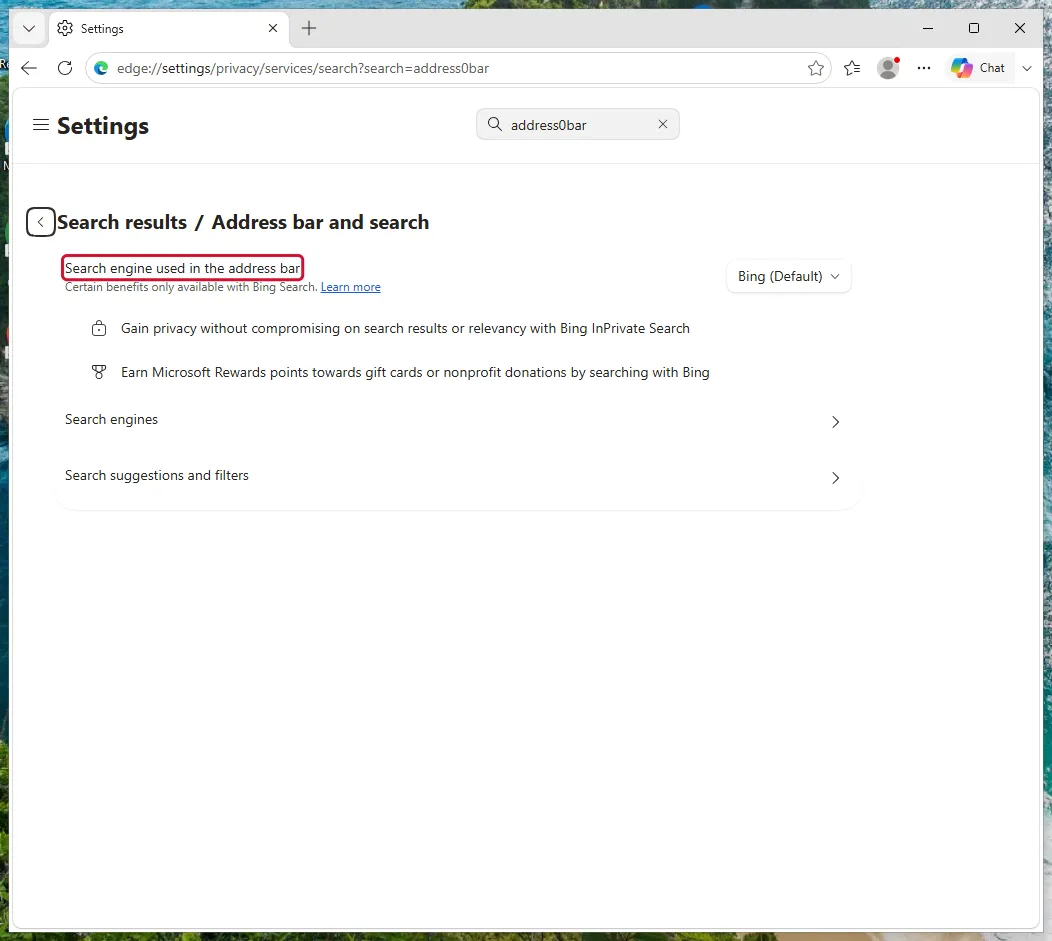Open the tab search dropdown arrow

29,28
